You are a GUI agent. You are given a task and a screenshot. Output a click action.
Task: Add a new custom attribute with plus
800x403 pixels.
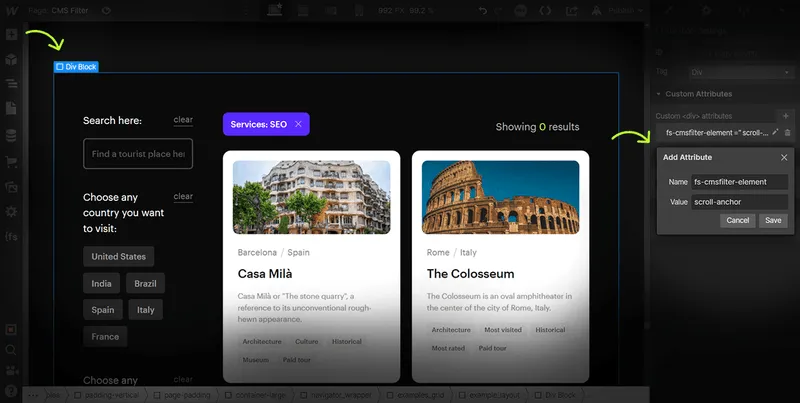786,116
